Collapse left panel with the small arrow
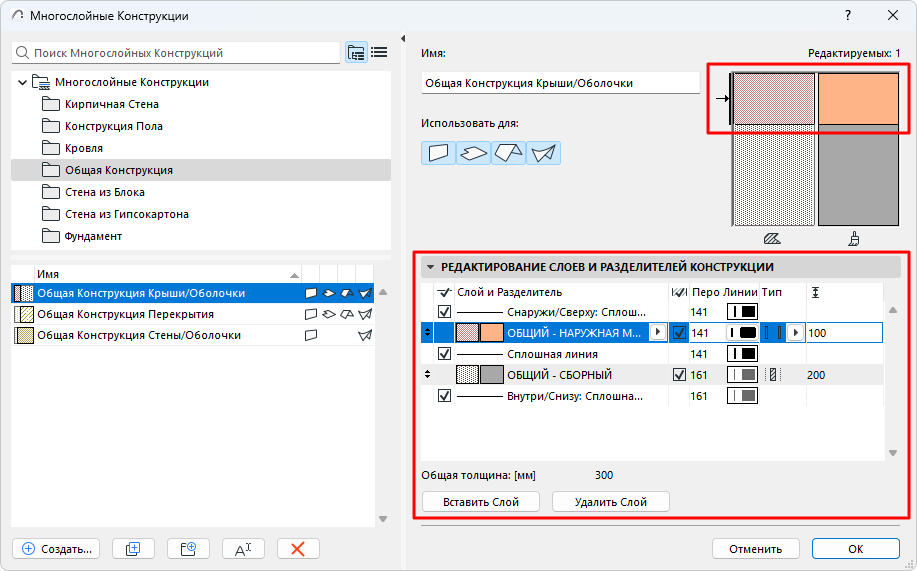The height and width of the screenshot is (571, 917). click(x=403, y=39)
